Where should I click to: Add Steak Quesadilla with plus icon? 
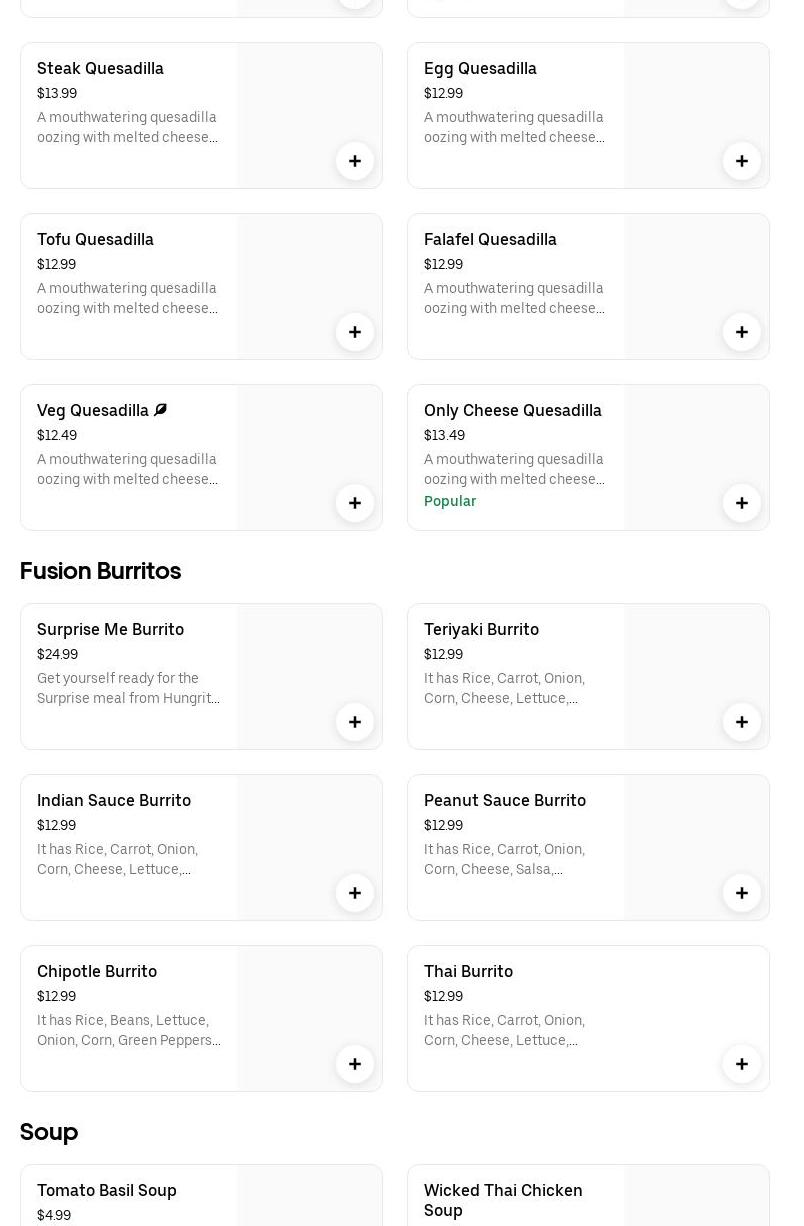[355, 161]
